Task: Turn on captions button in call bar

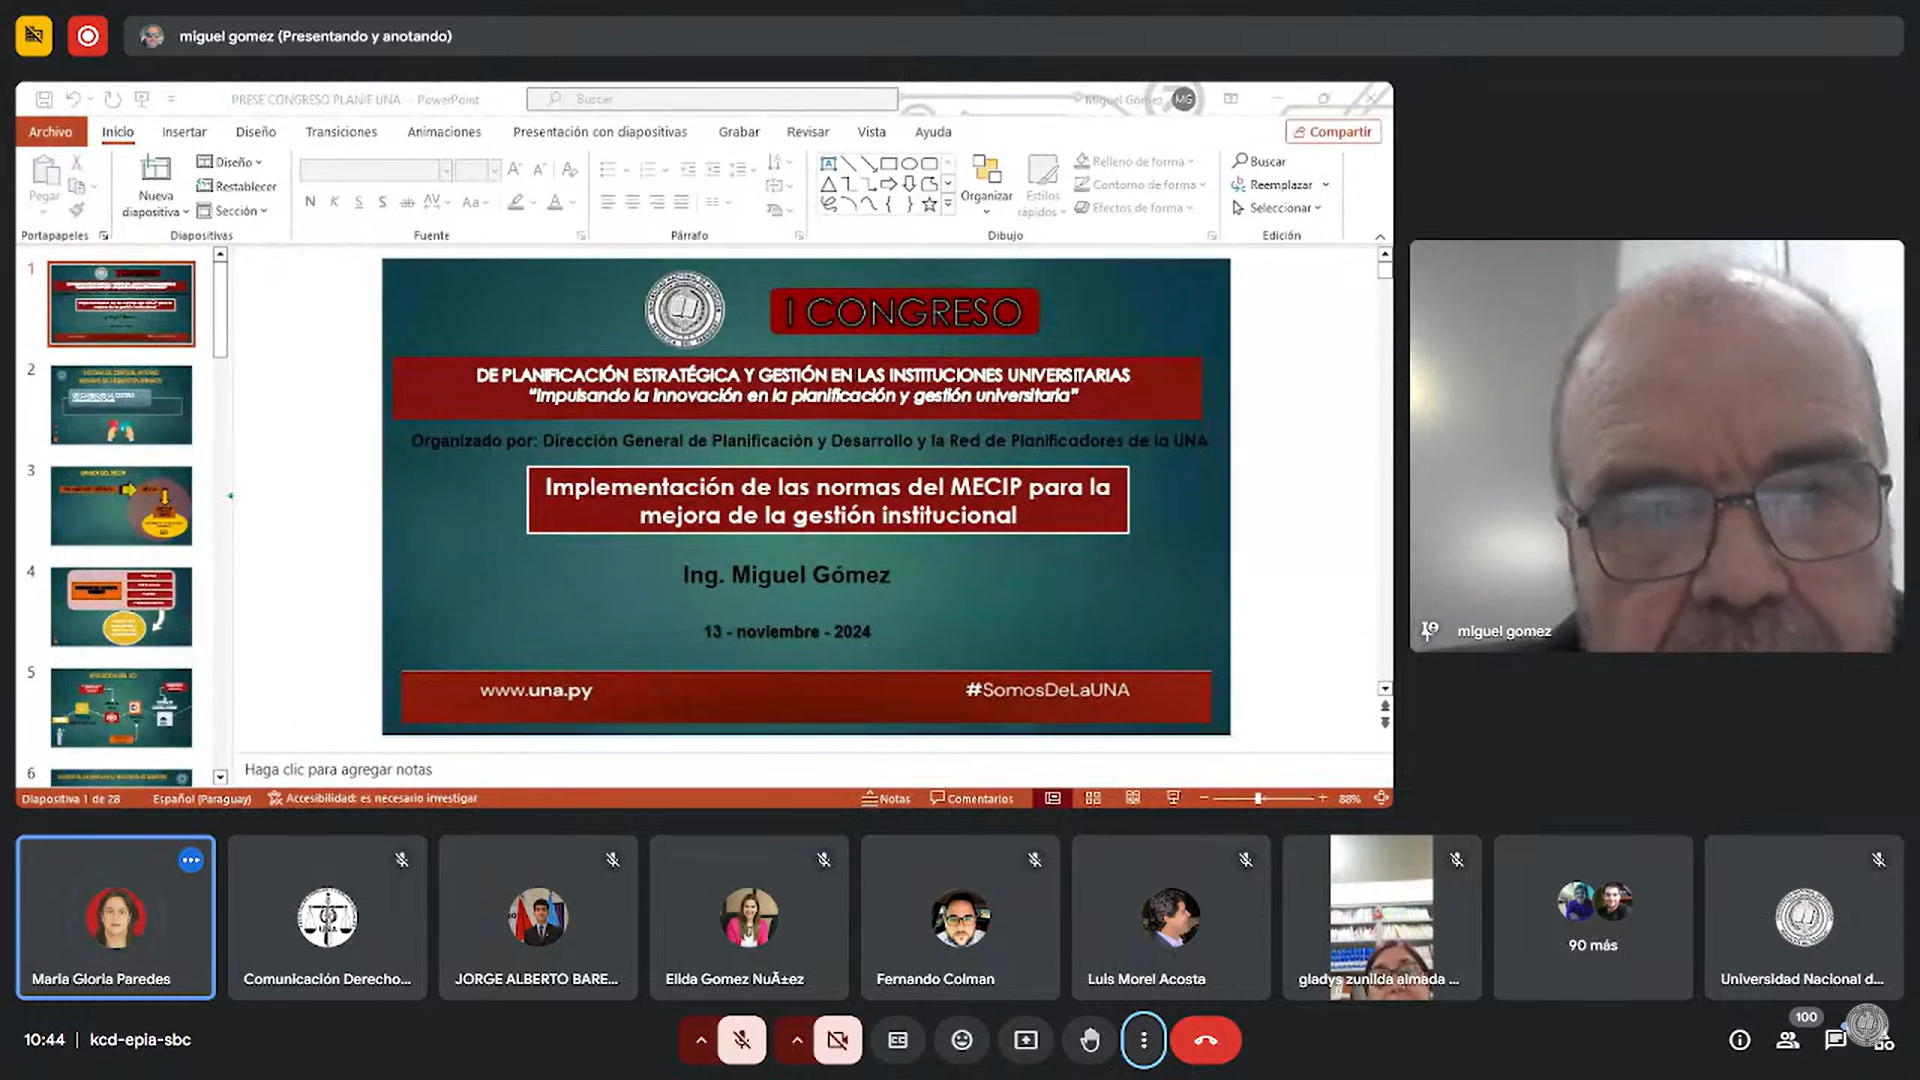Action: 898,1040
